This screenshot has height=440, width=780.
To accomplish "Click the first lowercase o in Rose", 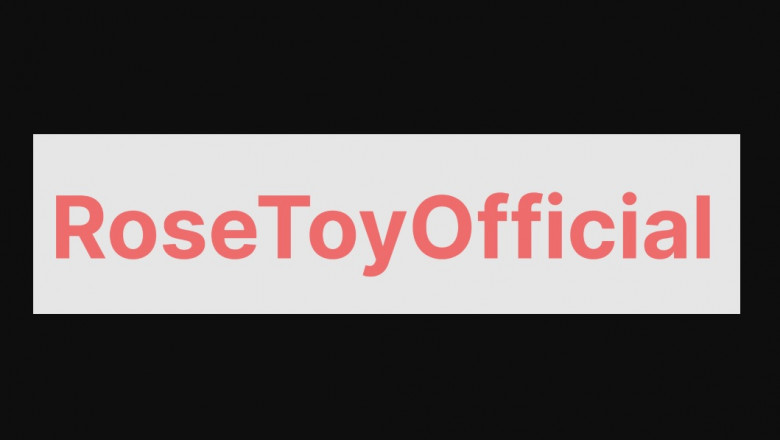I will (134, 235).
